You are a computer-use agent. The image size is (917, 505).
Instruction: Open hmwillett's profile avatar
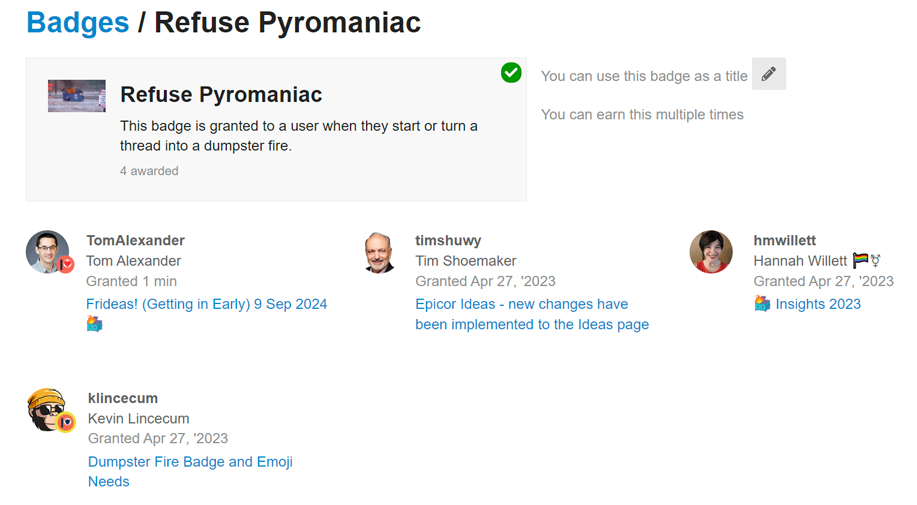(711, 252)
